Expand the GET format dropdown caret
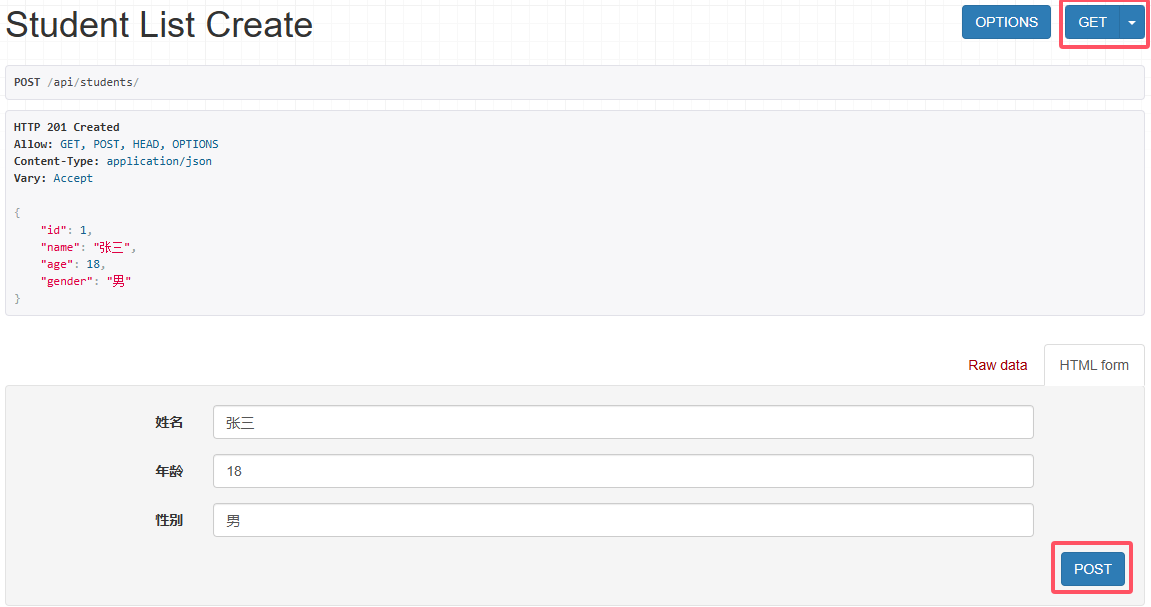 [x=1132, y=22]
